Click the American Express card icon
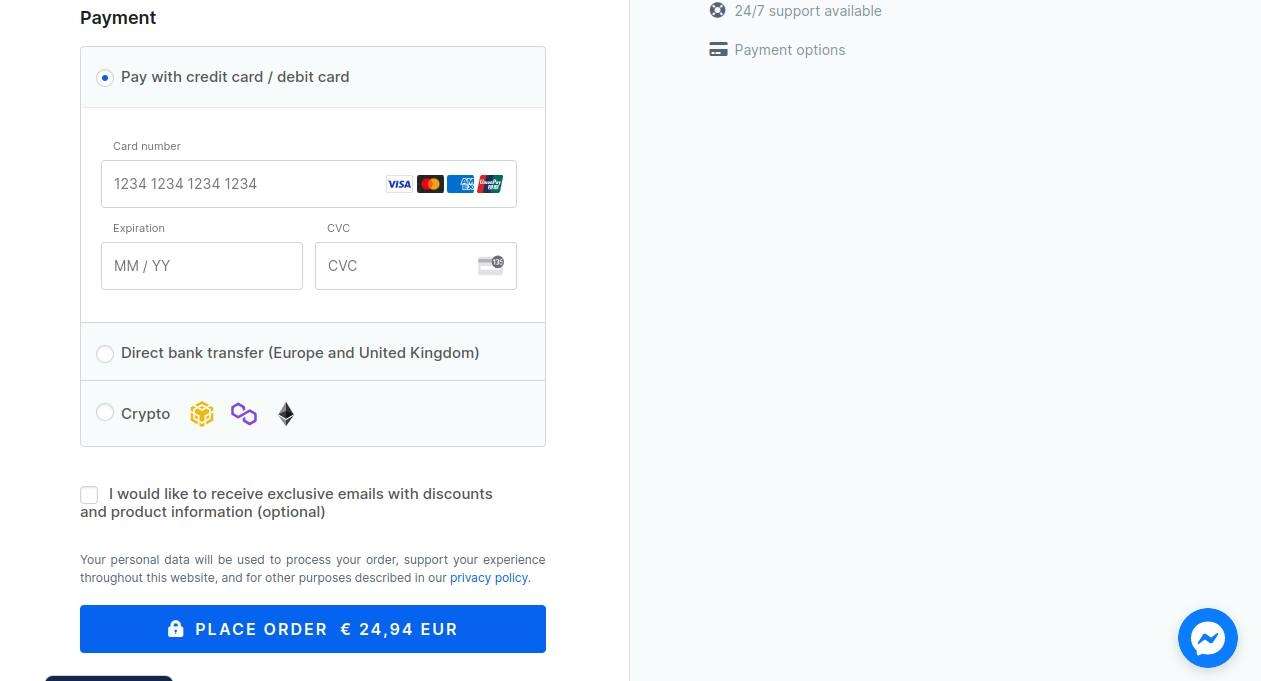Image resolution: width=1261 pixels, height=681 pixels. click(460, 184)
